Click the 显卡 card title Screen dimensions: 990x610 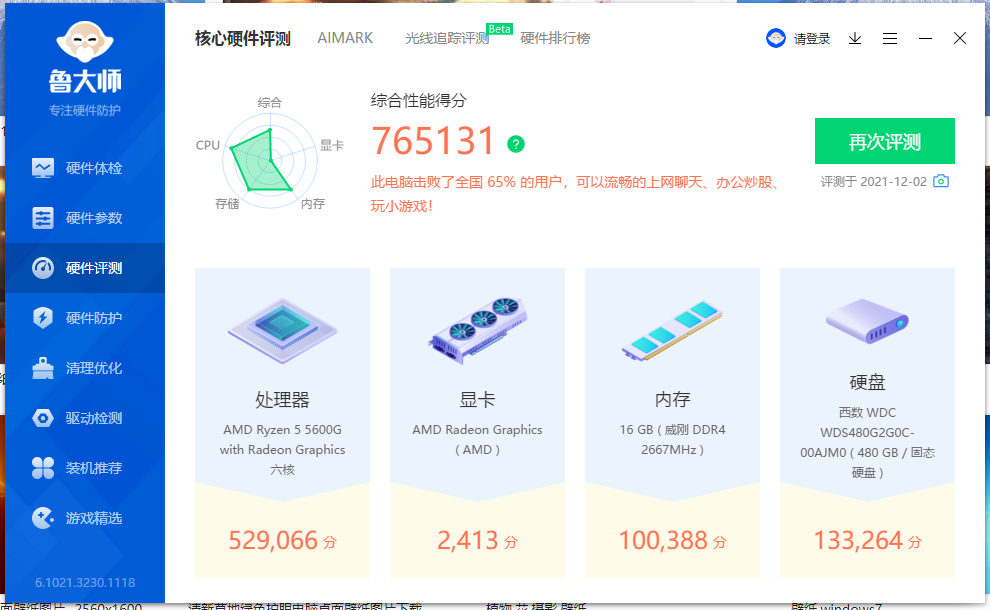477,400
